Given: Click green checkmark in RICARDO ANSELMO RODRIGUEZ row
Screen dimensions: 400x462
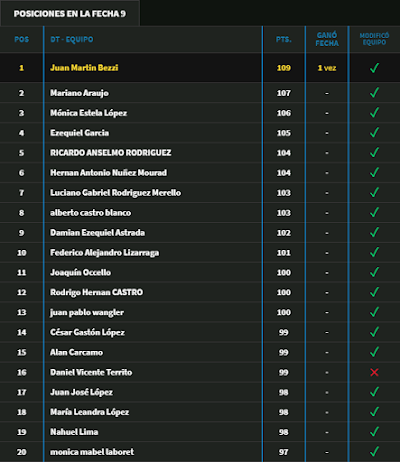Looking at the screenshot, I should (x=374, y=152).
